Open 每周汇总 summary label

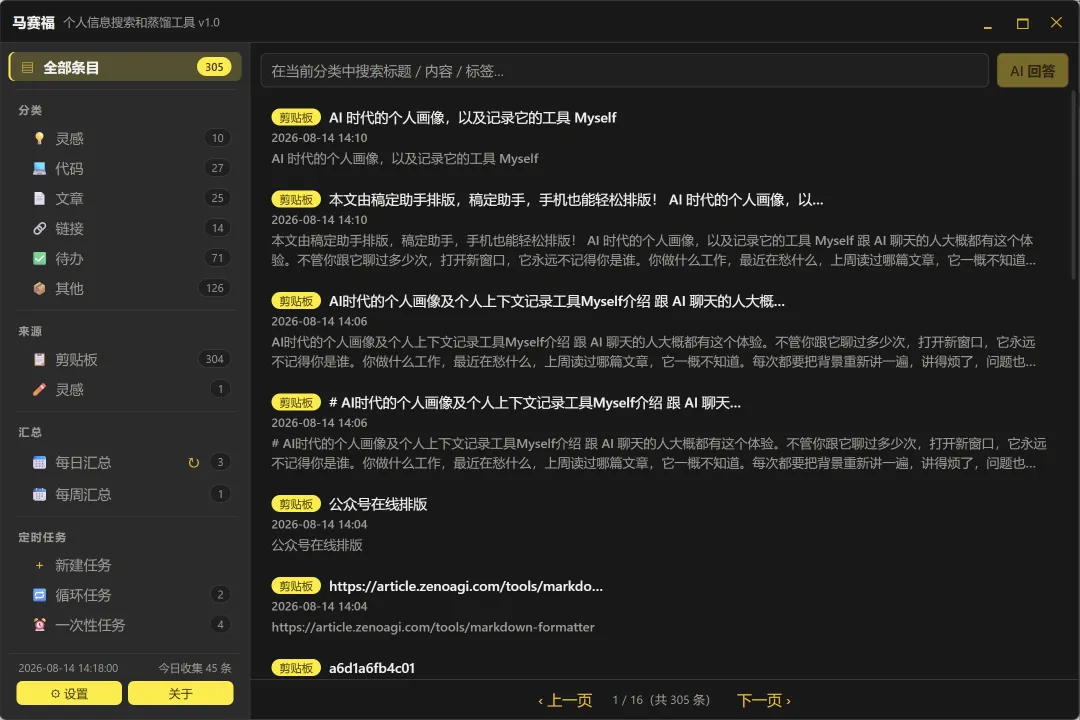[x=83, y=494]
